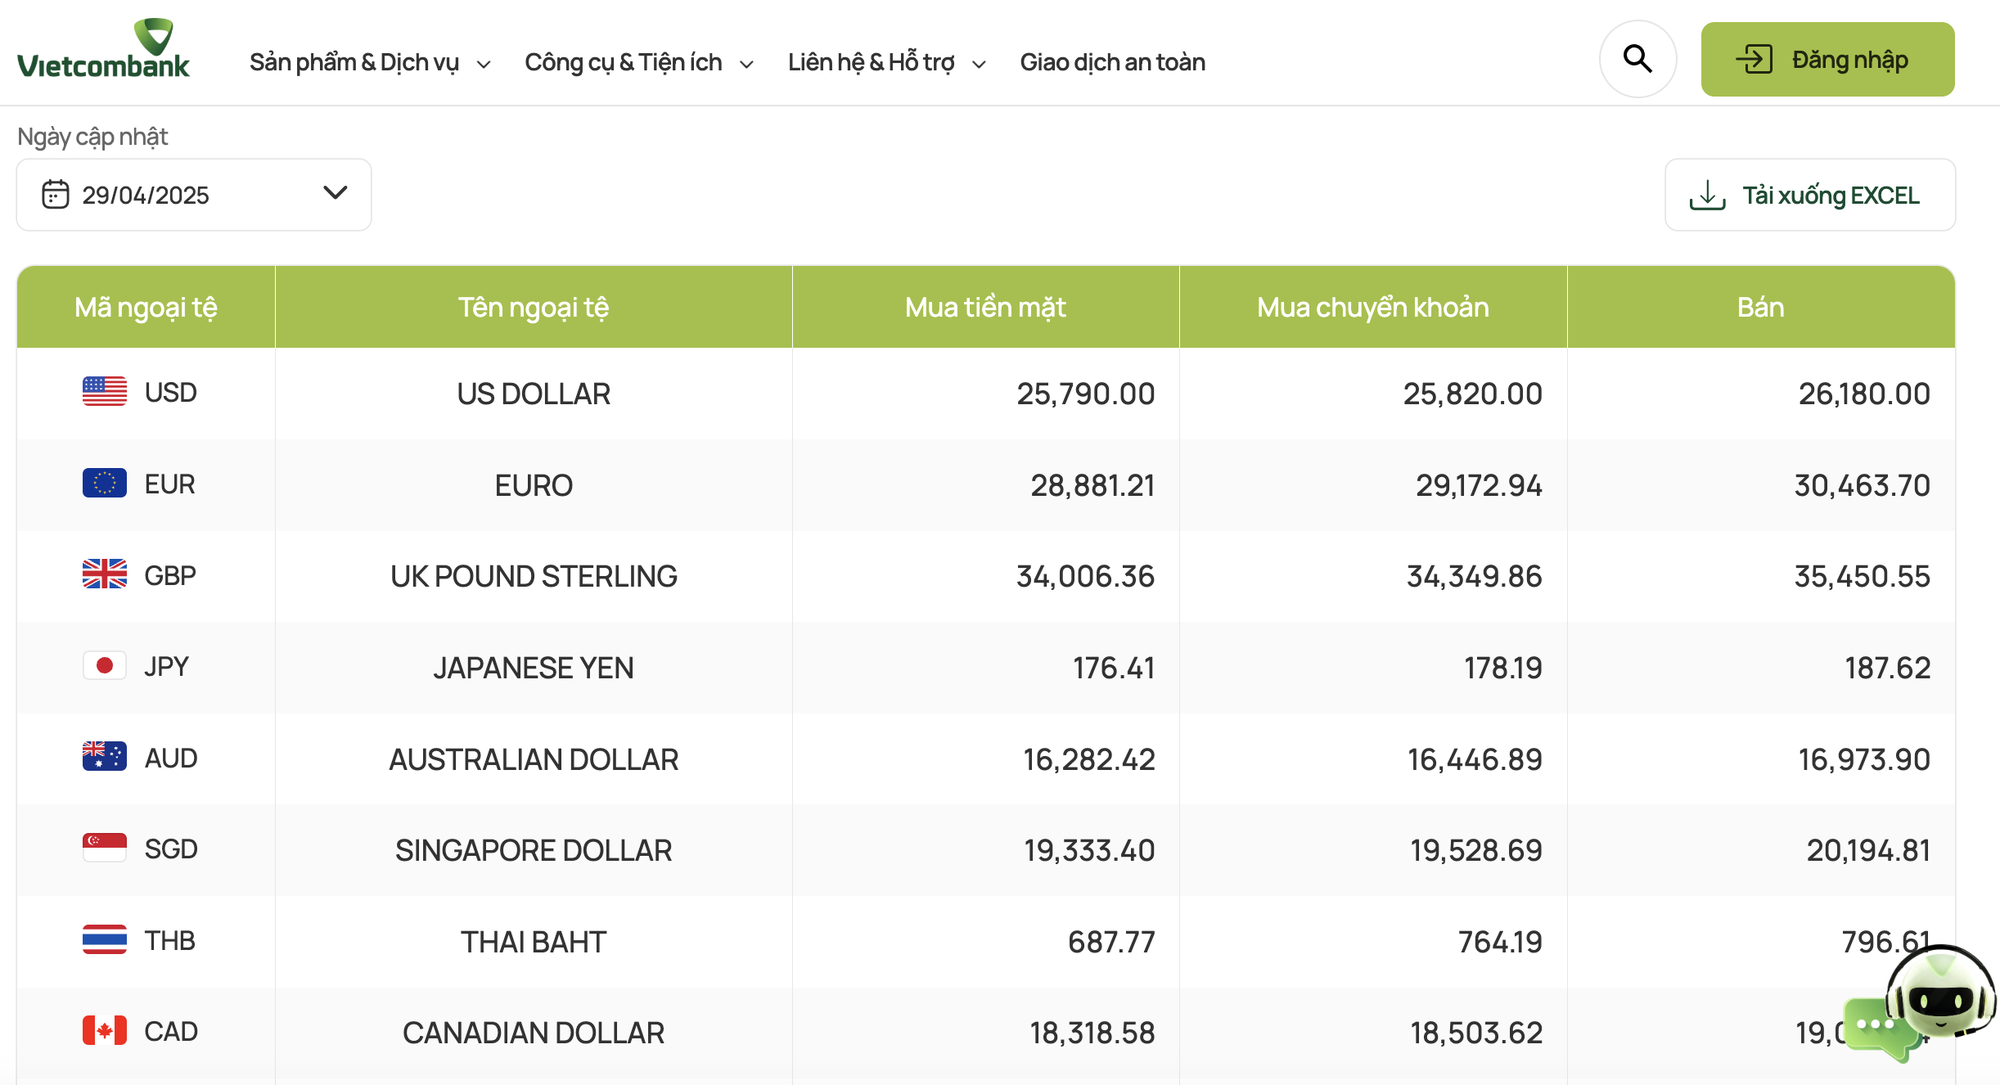Click the EU flag icon for EUR
This screenshot has width=2000, height=1085.
click(104, 483)
